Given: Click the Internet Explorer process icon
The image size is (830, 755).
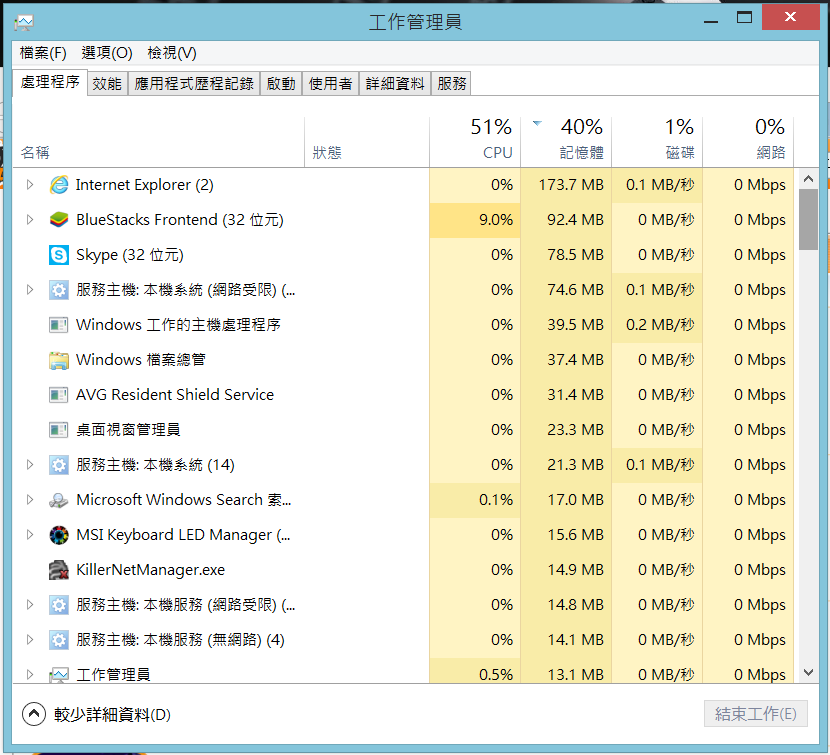Looking at the screenshot, I should click(59, 185).
